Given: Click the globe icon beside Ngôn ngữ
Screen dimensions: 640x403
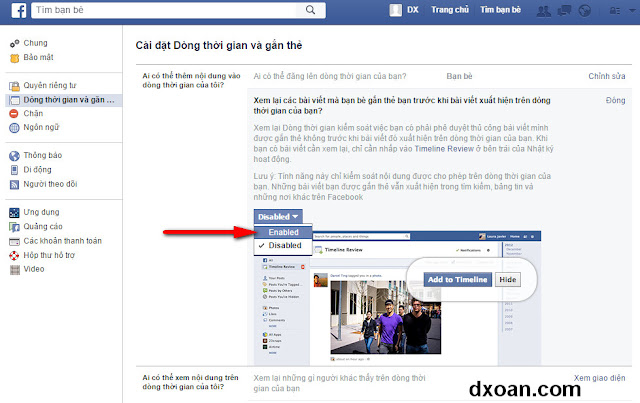Looking at the screenshot, I should pyautogui.click(x=14, y=128).
